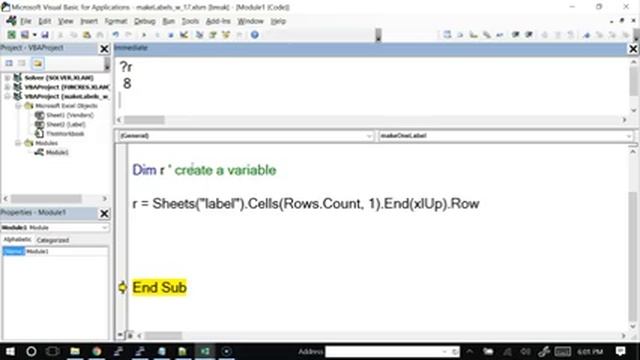Click the Insert UserForm toolbar icon
Viewport: 640px width, 360px height.
pos(24,35)
